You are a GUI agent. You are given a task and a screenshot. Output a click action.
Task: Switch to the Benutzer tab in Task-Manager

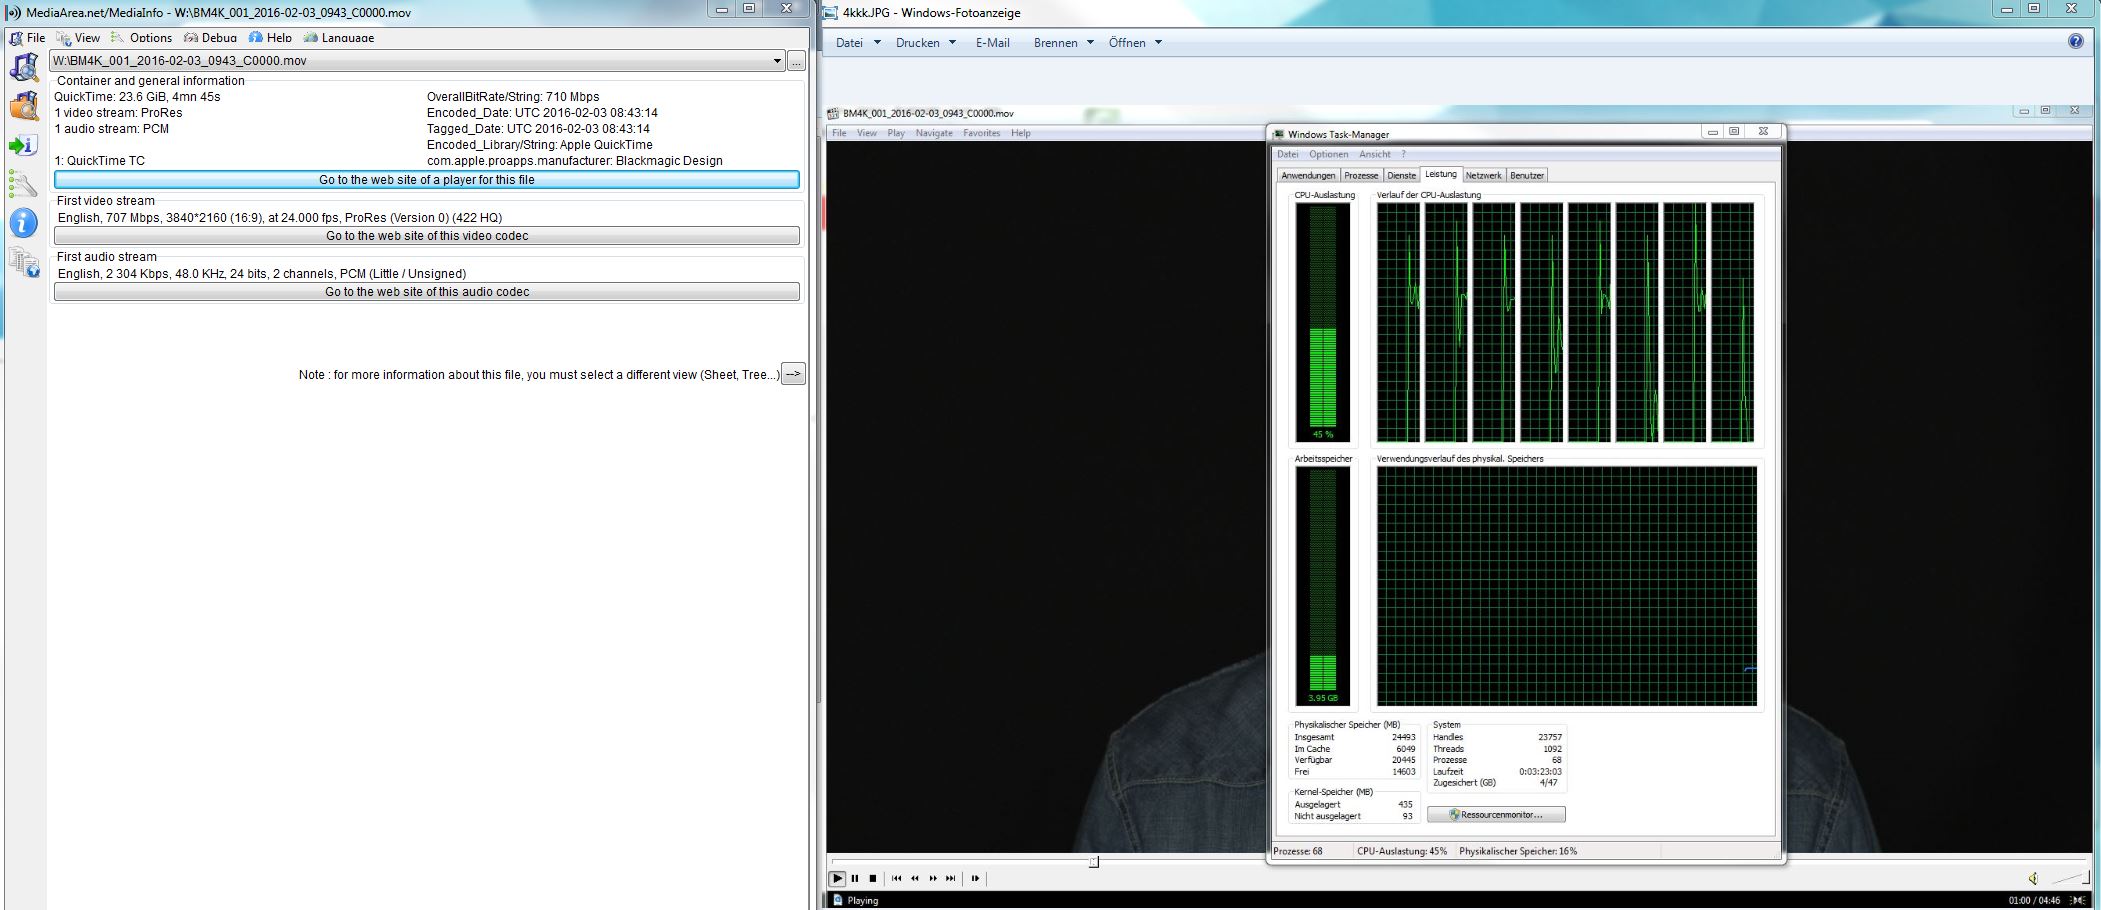coord(1527,176)
